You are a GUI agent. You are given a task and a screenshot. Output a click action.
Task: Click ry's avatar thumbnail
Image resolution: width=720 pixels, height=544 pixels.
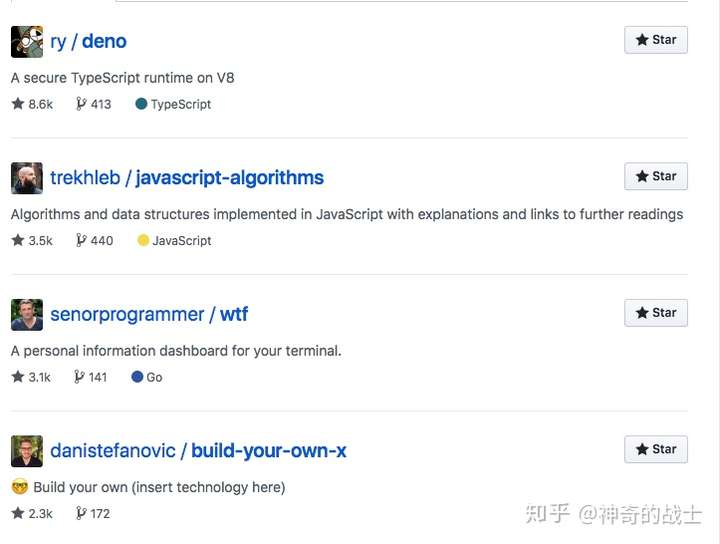27,42
